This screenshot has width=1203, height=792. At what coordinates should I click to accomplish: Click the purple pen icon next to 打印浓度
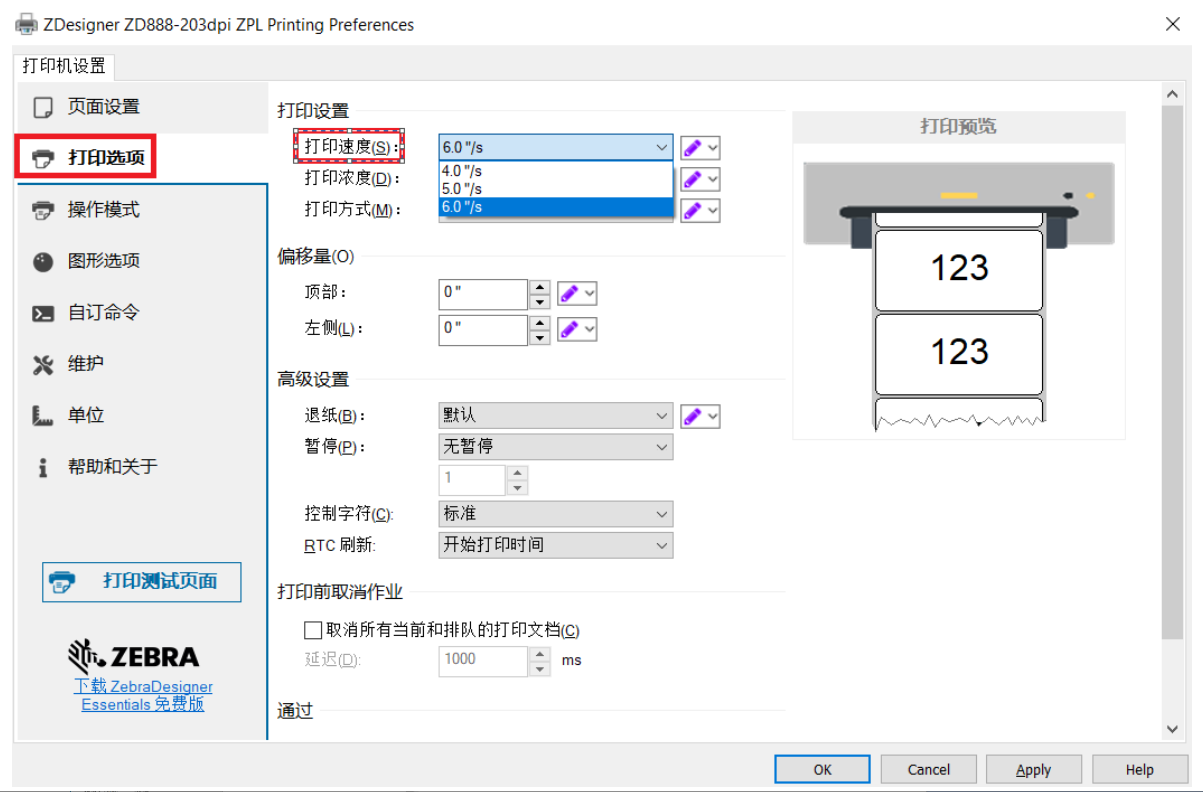(x=692, y=179)
